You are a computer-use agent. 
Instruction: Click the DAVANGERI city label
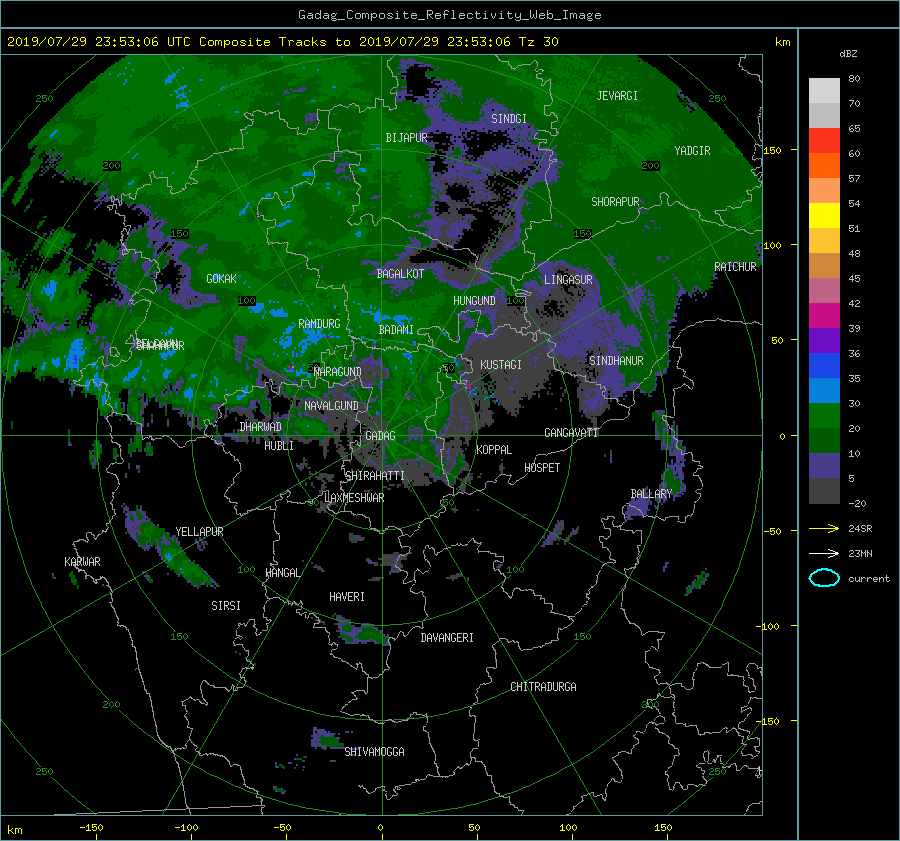[x=447, y=638]
